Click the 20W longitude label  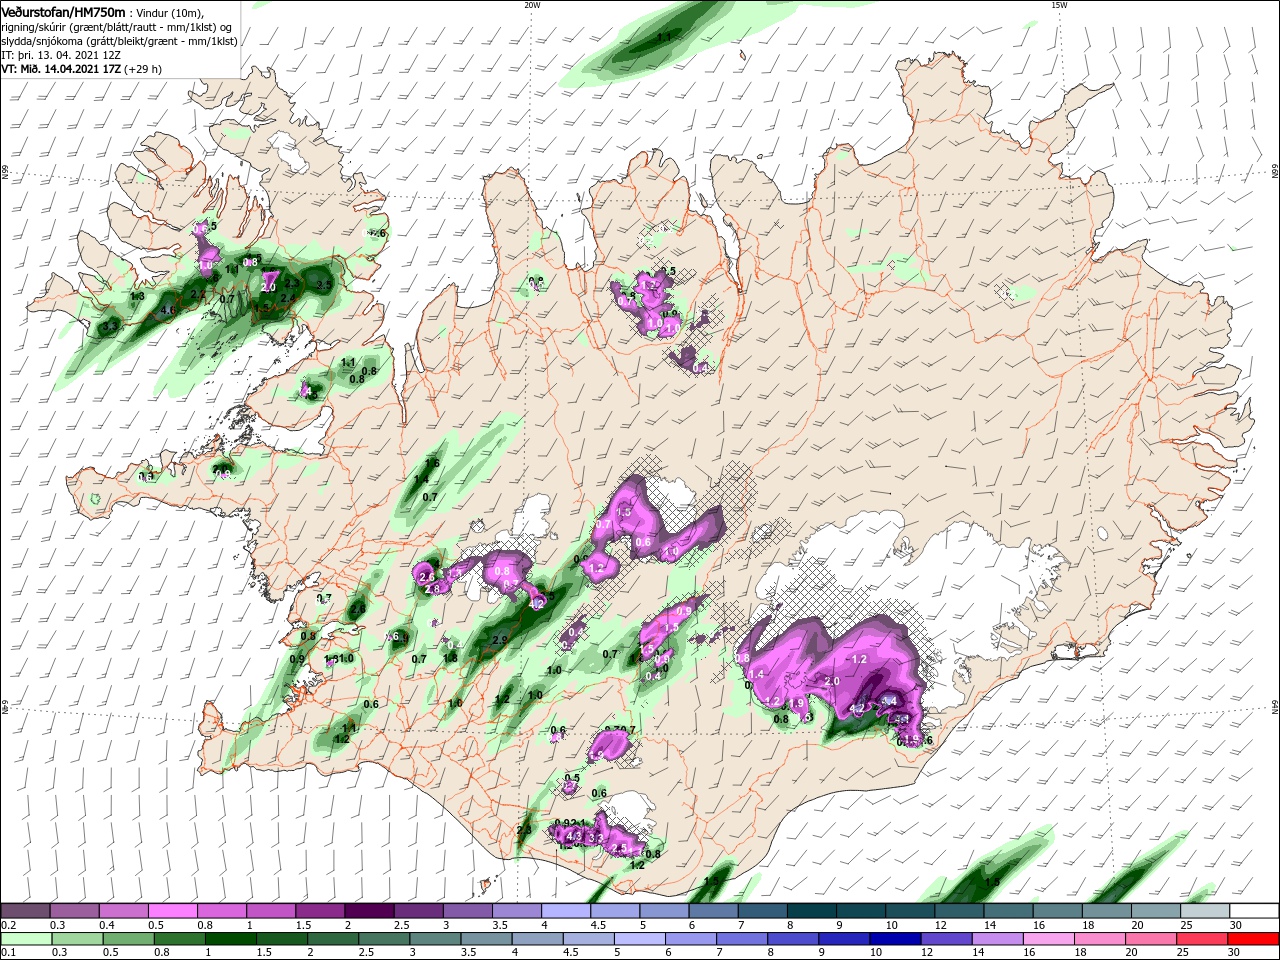532,5
